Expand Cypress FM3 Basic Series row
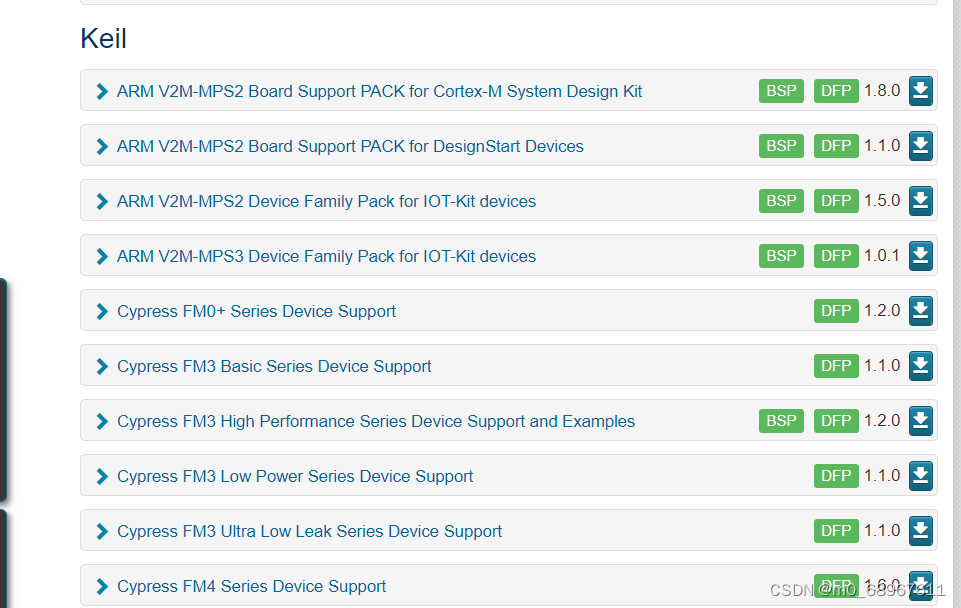Image resolution: width=961 pixels, height=608 pixels. point(102,367)
